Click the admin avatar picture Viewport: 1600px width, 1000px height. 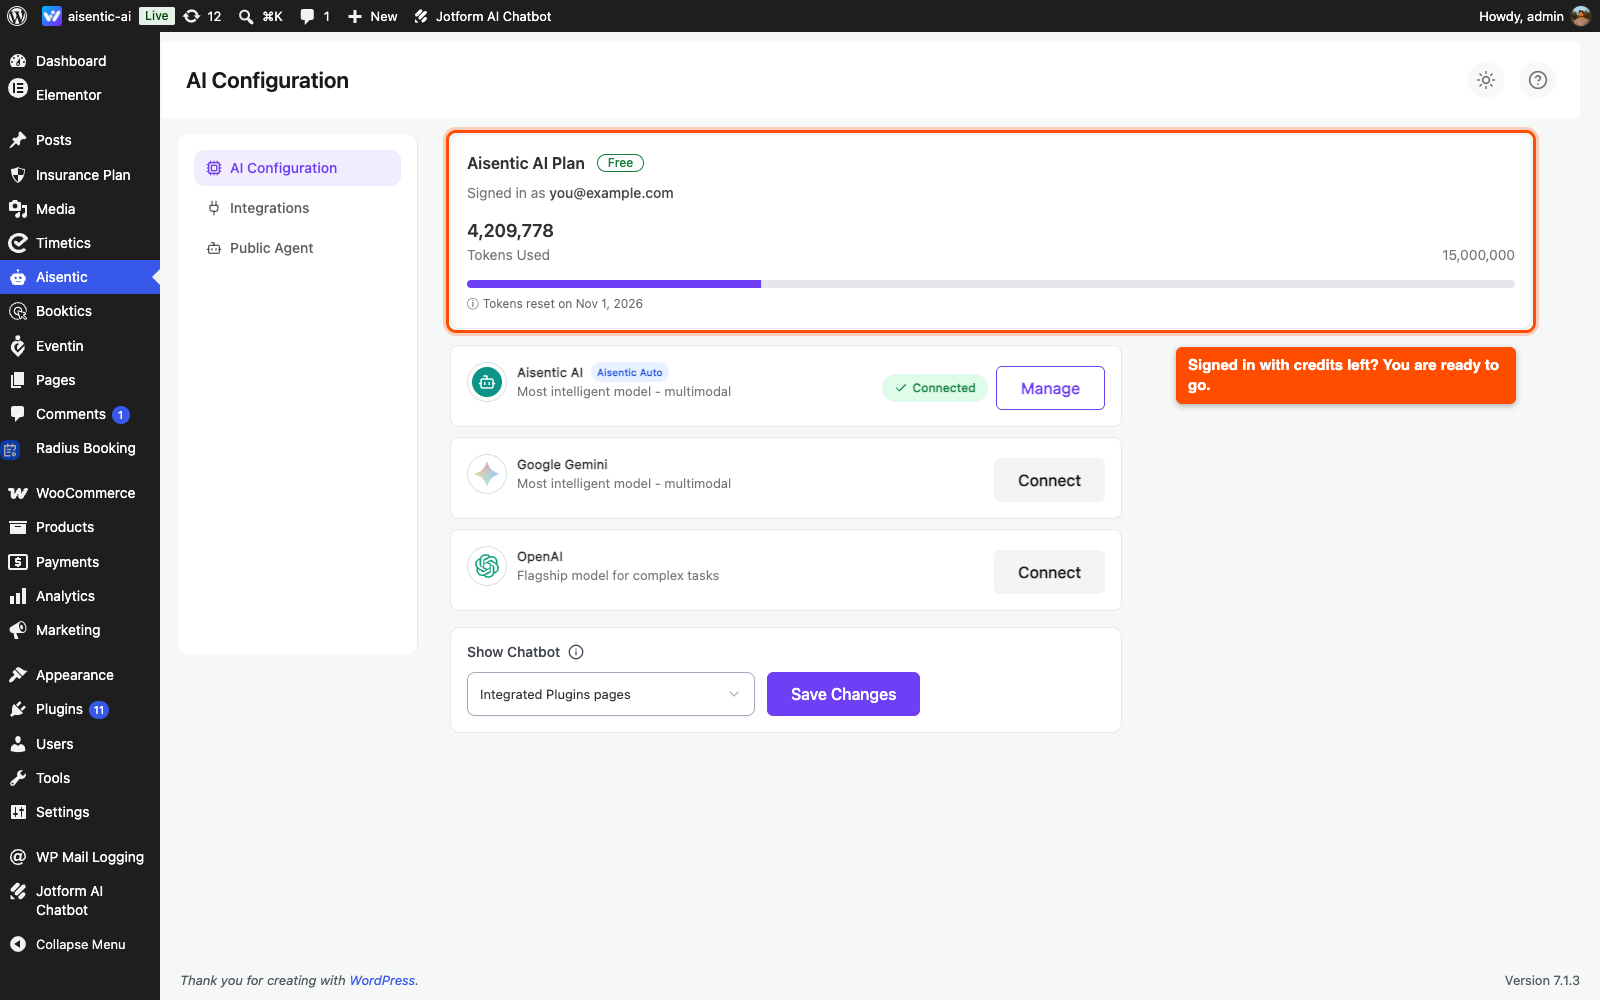[1581, 16]
